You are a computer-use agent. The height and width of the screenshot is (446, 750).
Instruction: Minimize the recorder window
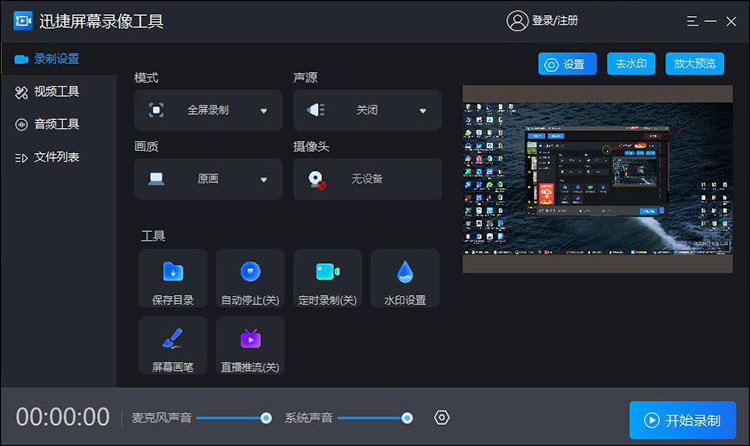711,21
